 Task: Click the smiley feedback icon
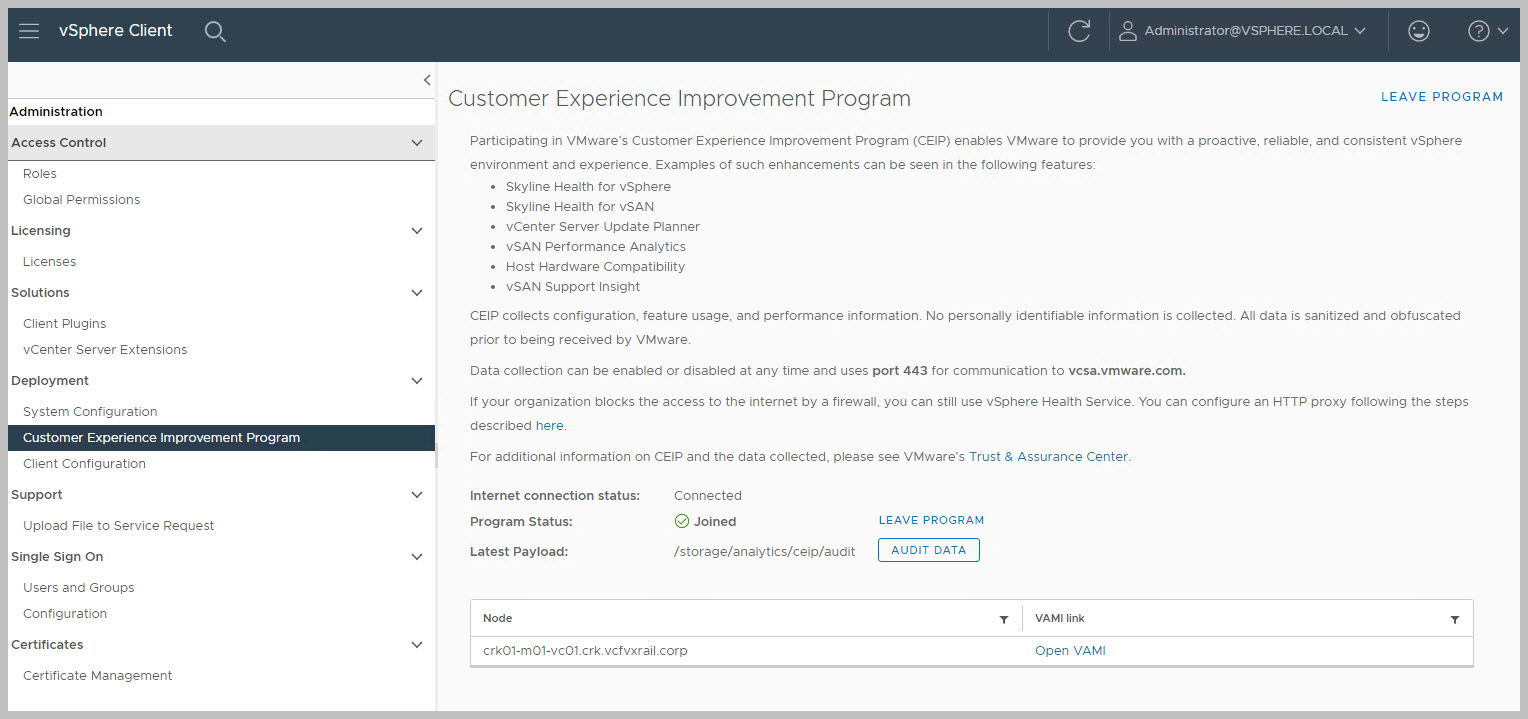(1418, 31)
